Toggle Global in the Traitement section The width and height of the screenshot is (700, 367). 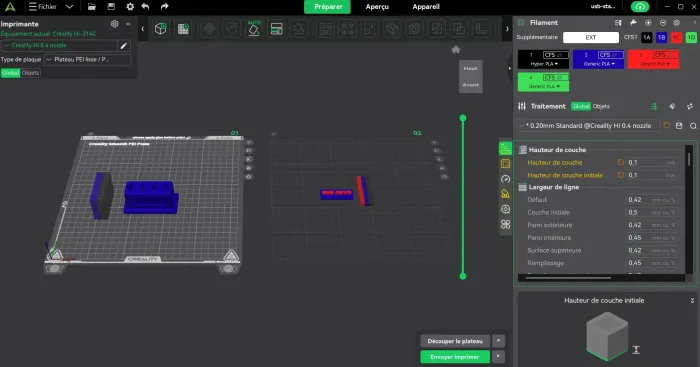coord(581,106)
